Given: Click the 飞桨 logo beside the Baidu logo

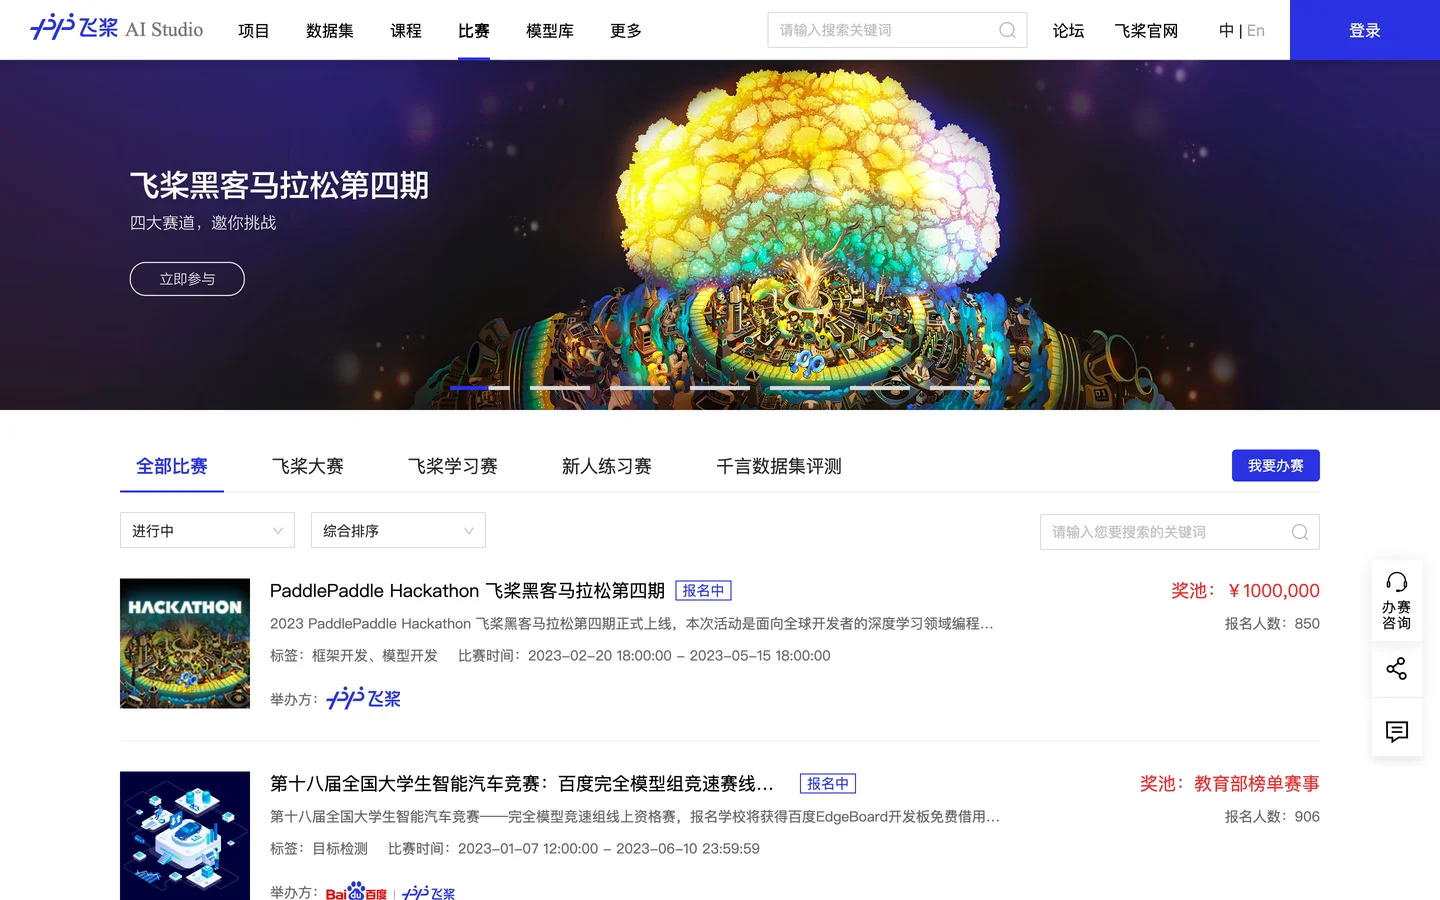Looking at the screenshot, I should tap(429, 893).
